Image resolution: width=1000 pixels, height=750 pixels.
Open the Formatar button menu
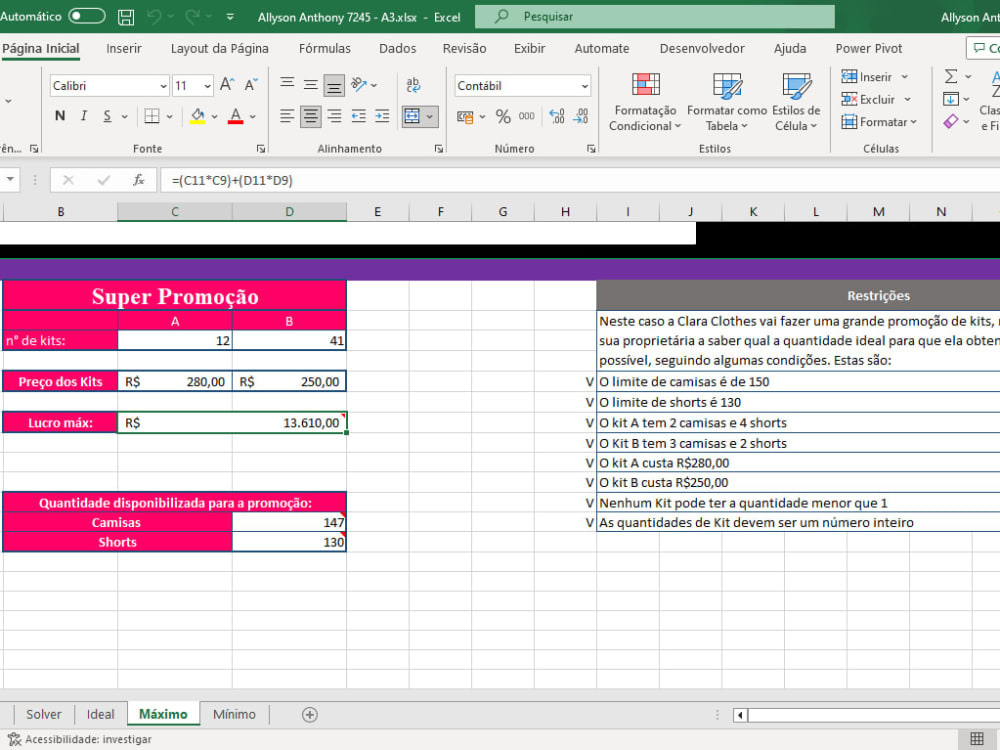(880, 122)
